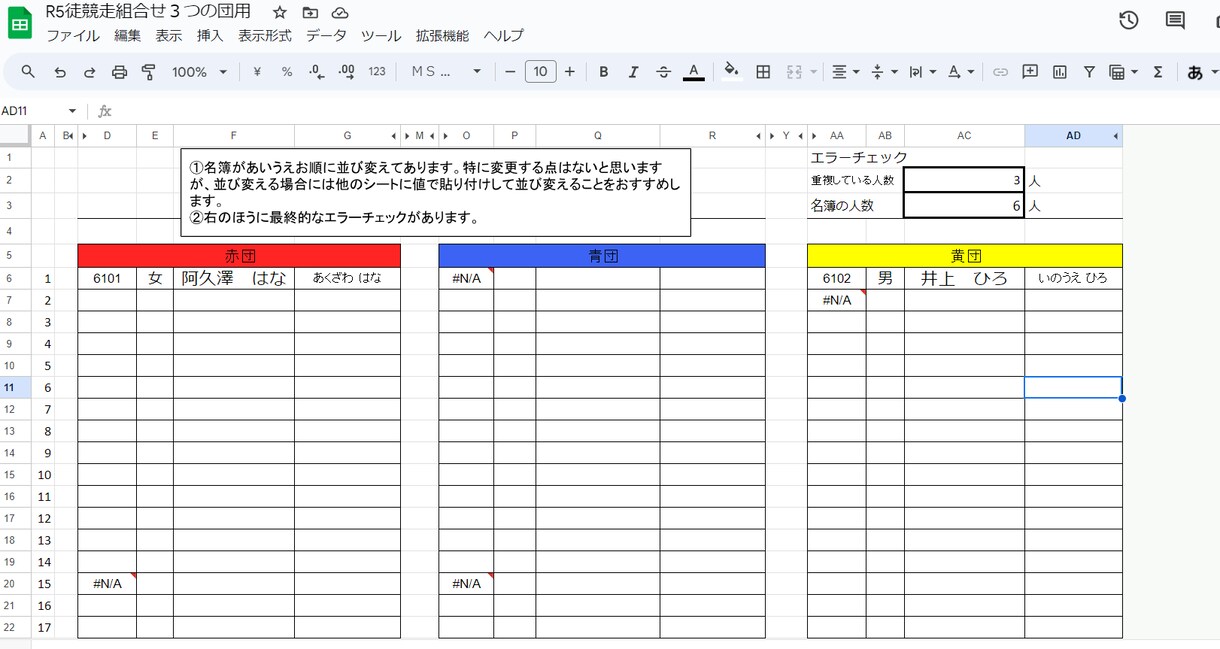Open the データ menu
The image size is (1220, 649).
pyautogui.click(x=326, y=36)
